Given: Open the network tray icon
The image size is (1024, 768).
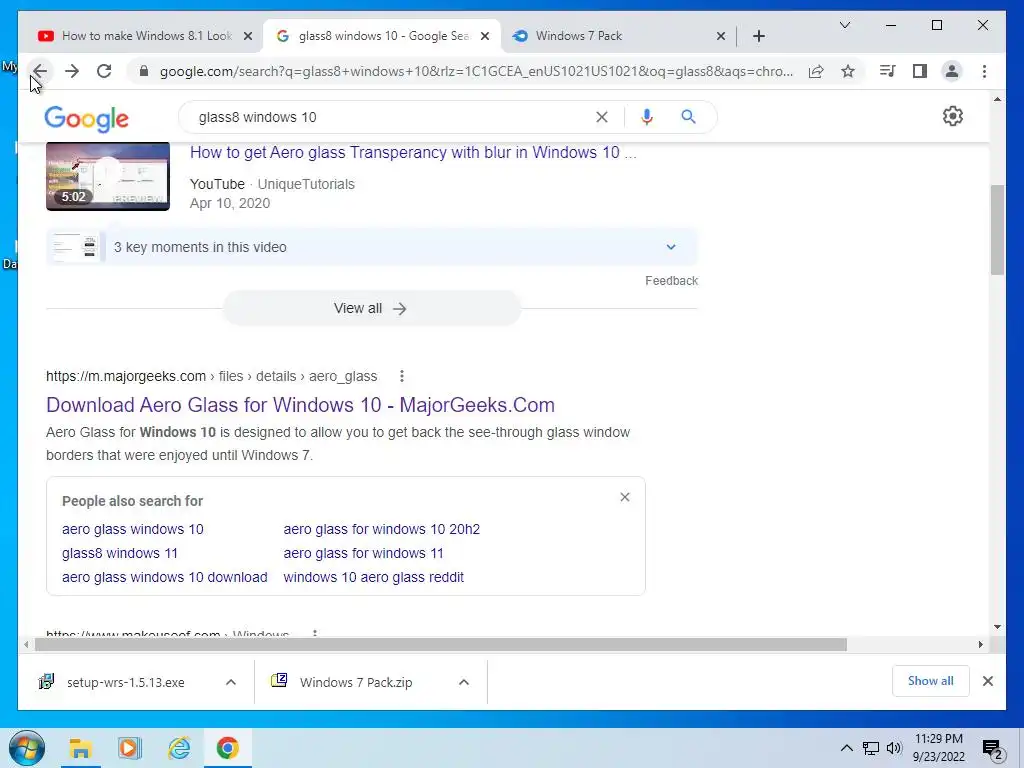Looking at the screenshot, I should click(x=871, y=748).
